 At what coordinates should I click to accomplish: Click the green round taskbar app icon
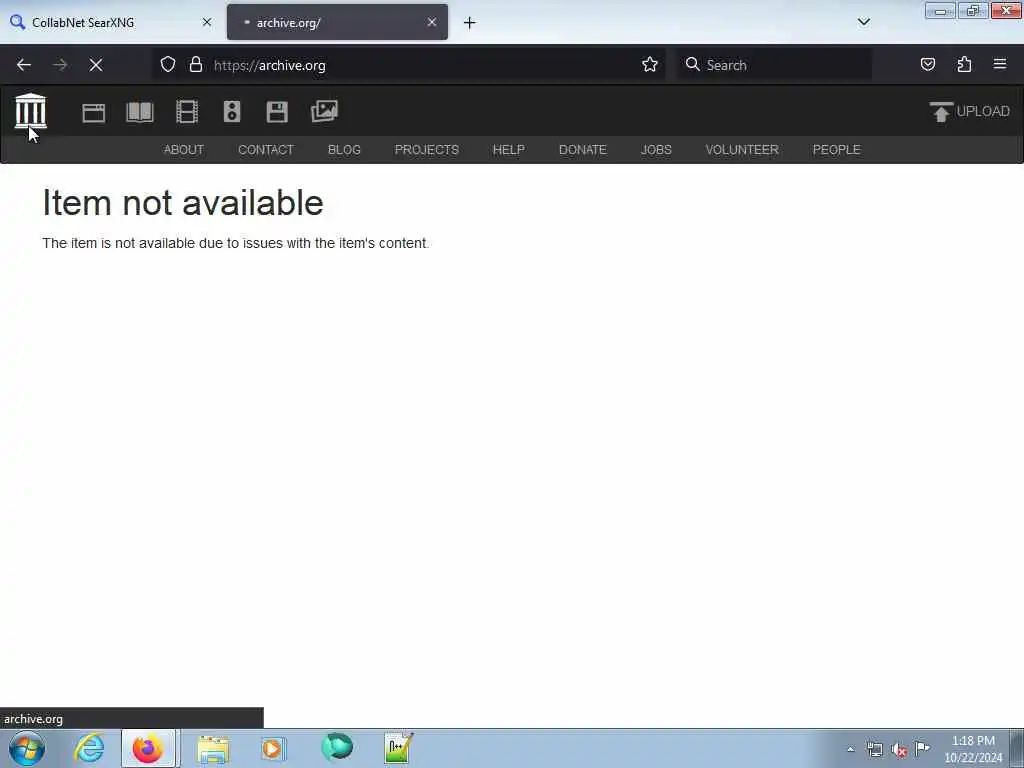(x=337, y=747)
